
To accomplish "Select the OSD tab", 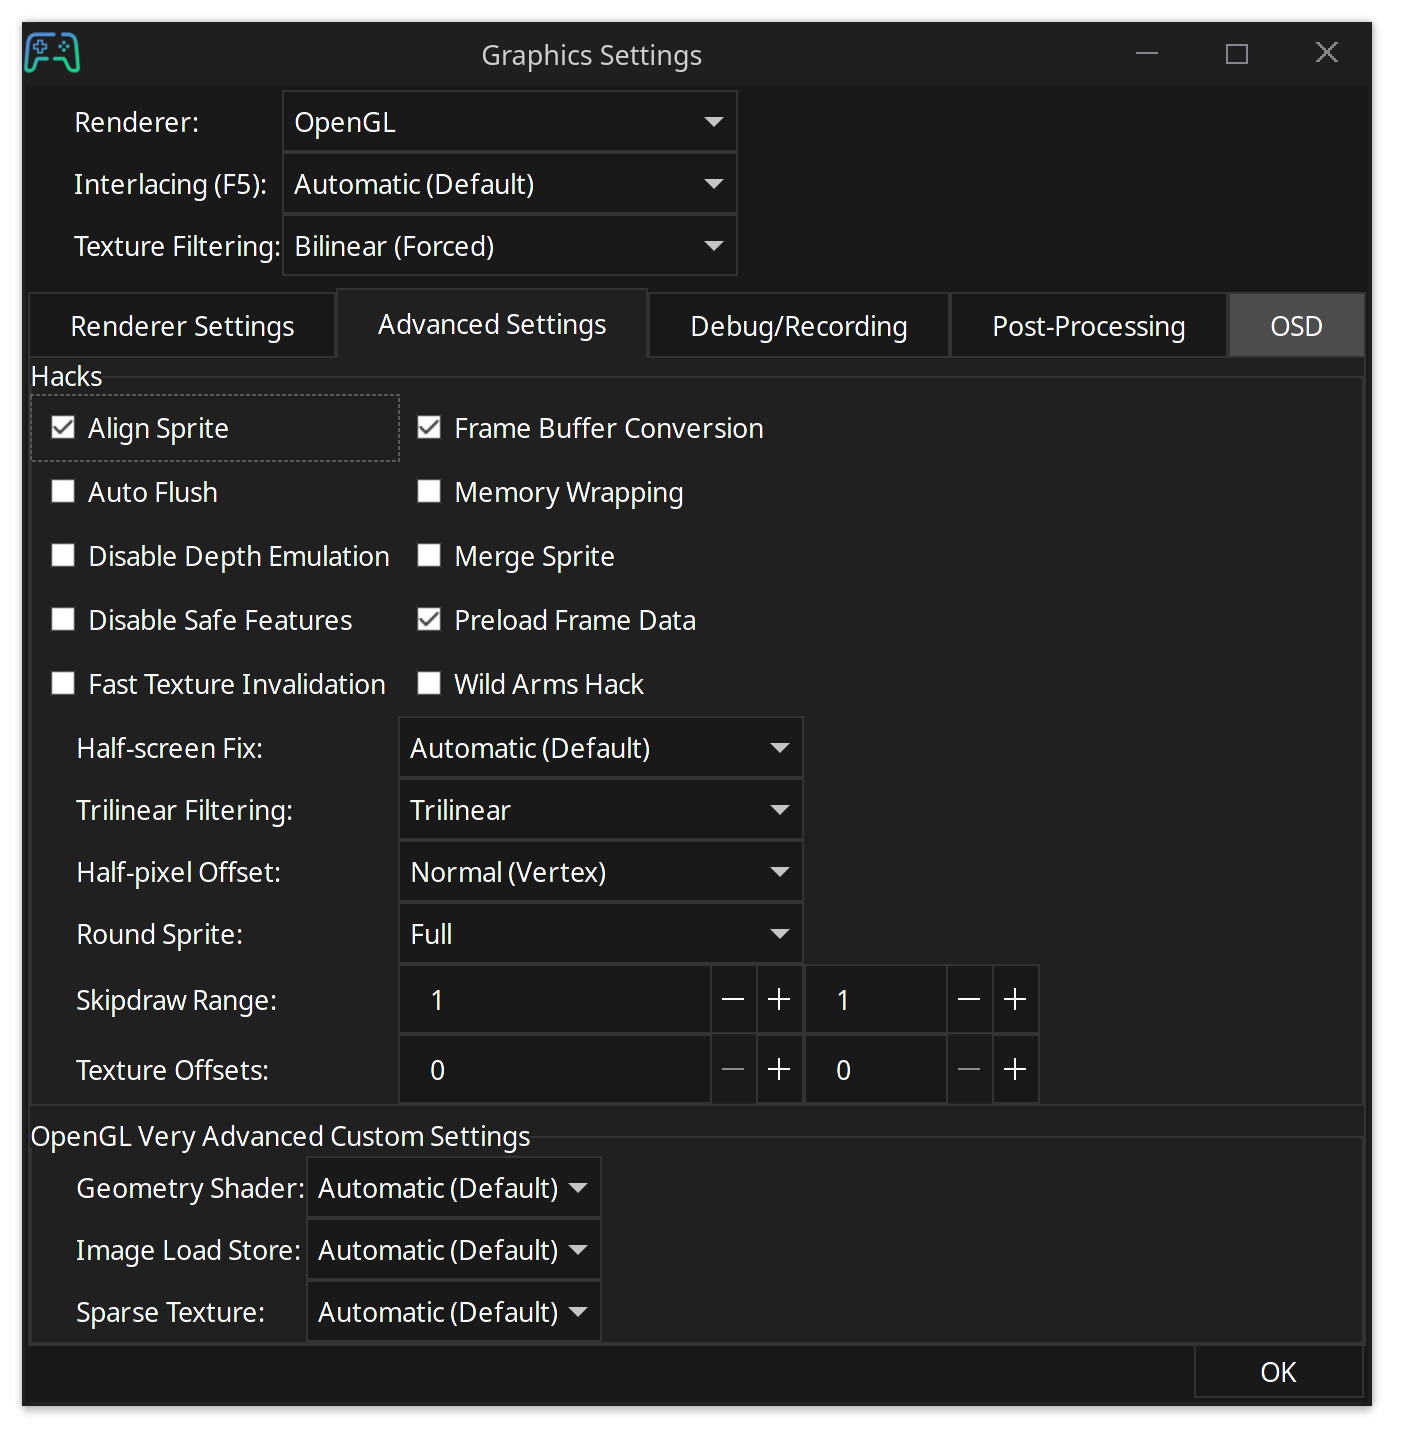I will 1296,325.
